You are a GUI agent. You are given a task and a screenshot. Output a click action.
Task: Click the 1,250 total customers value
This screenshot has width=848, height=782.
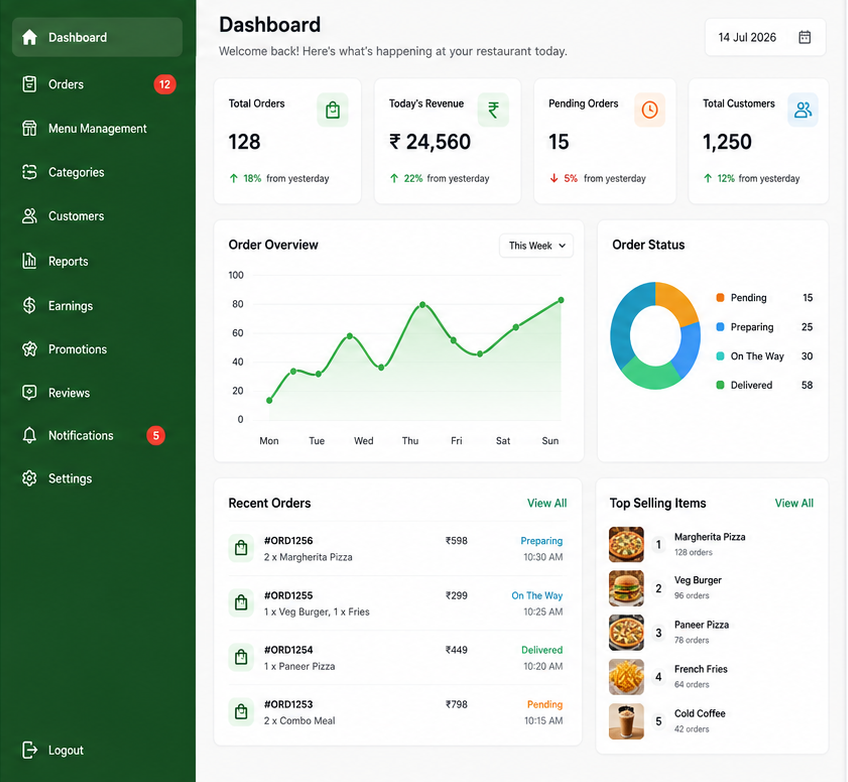[727, 142]
